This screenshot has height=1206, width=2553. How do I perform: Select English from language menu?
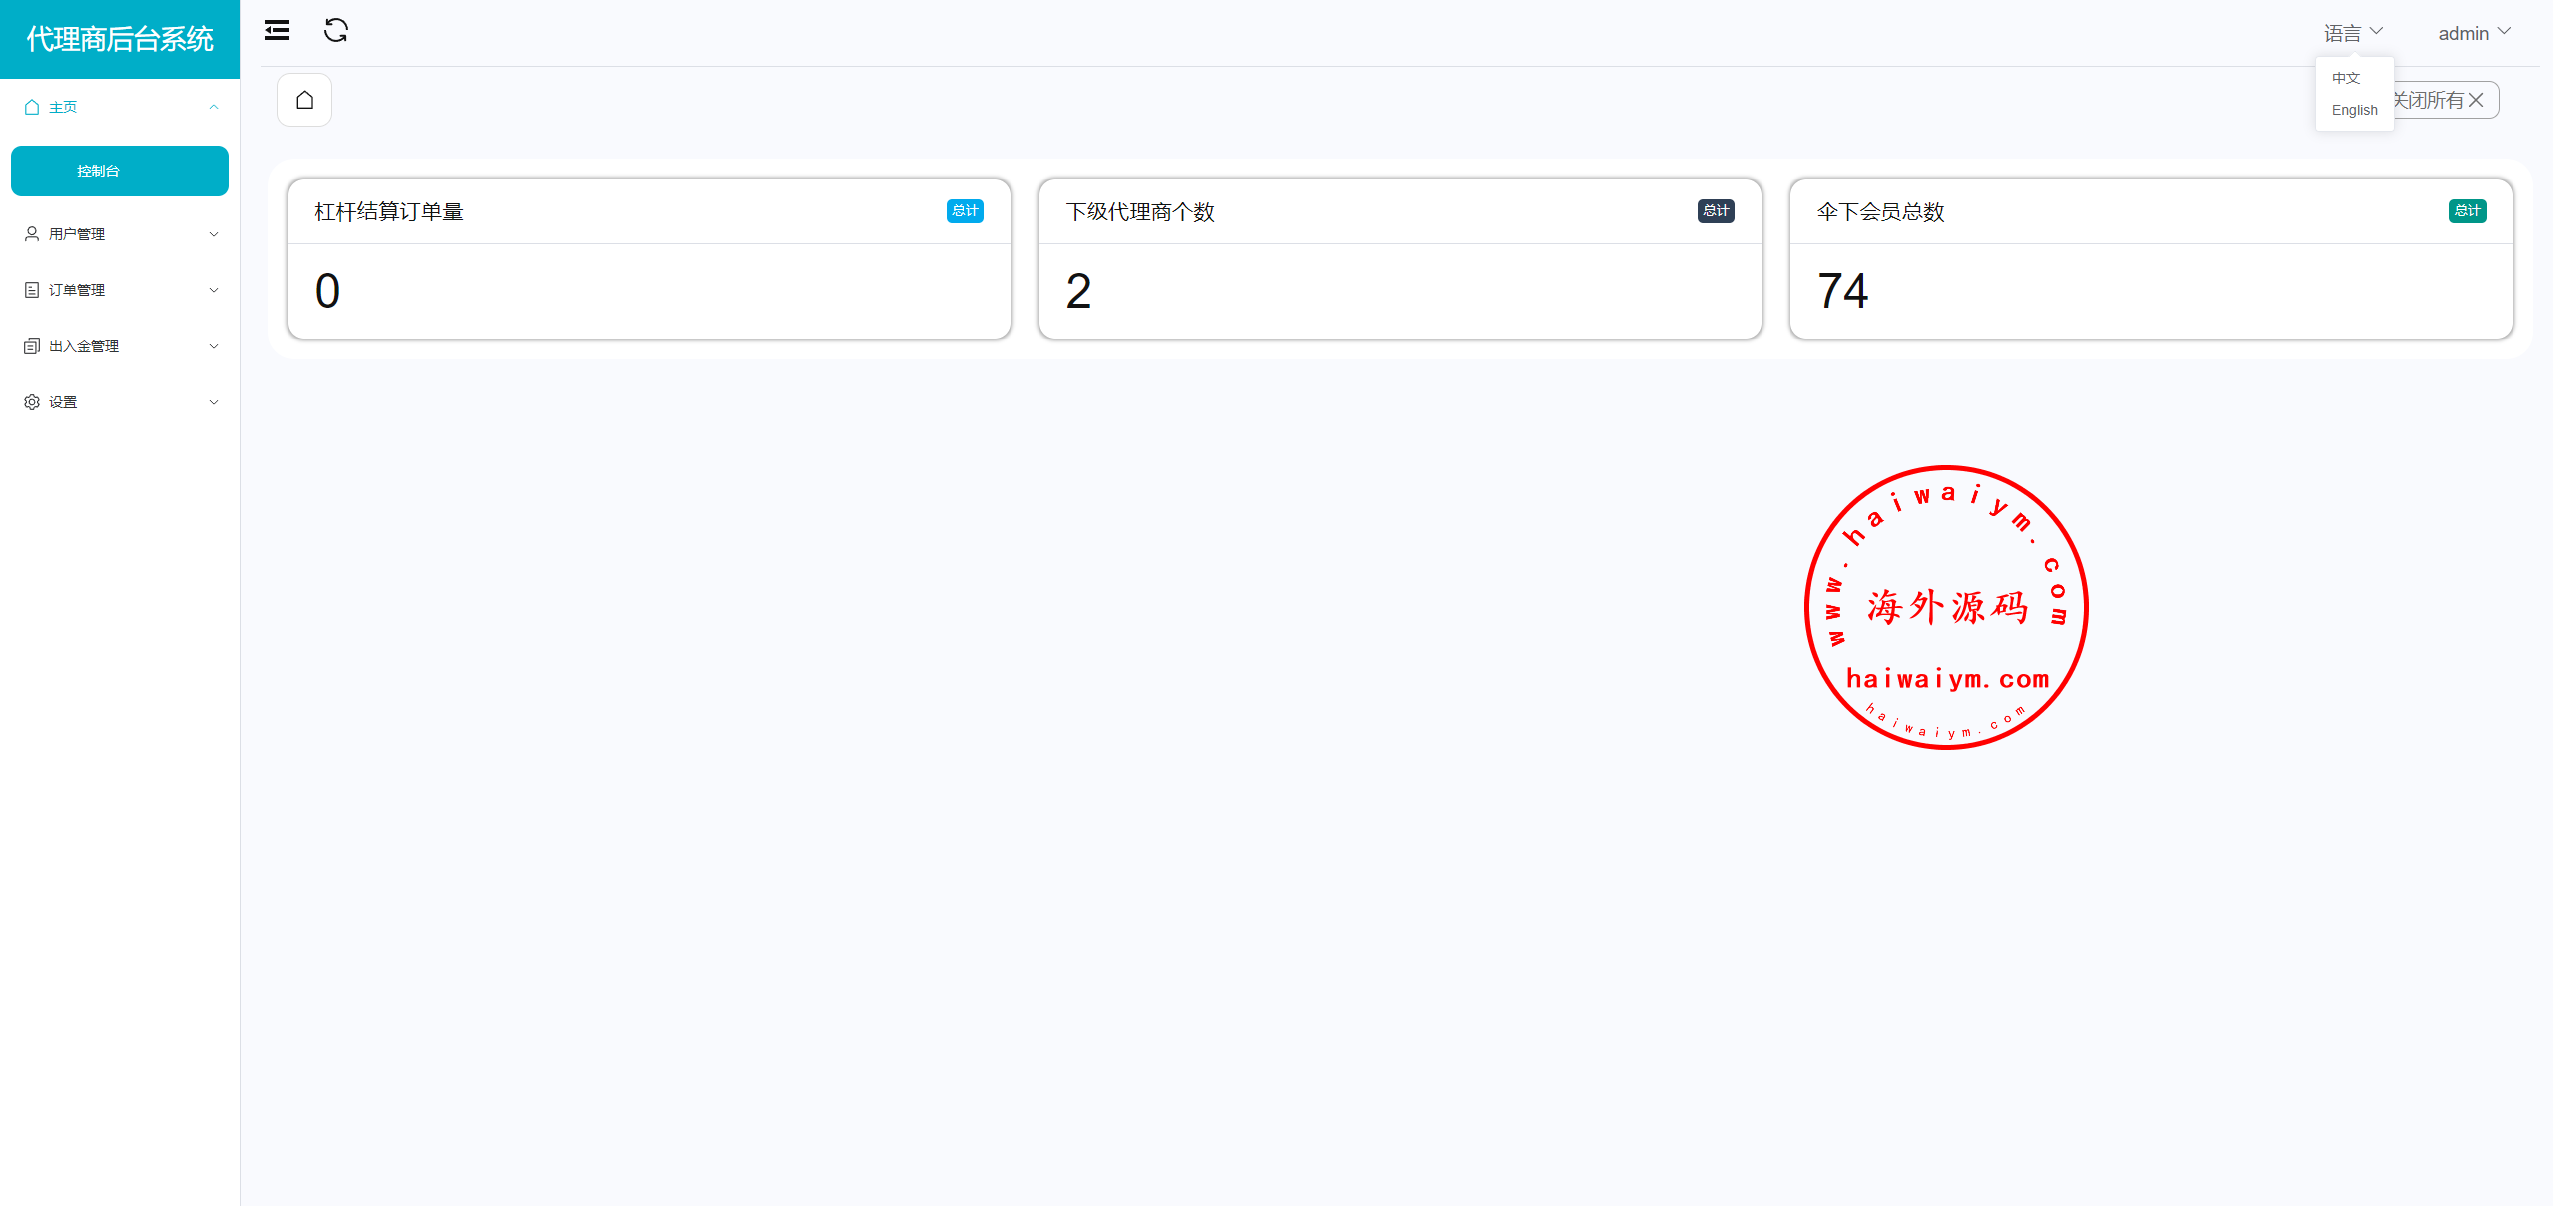tap(2354, 110)
